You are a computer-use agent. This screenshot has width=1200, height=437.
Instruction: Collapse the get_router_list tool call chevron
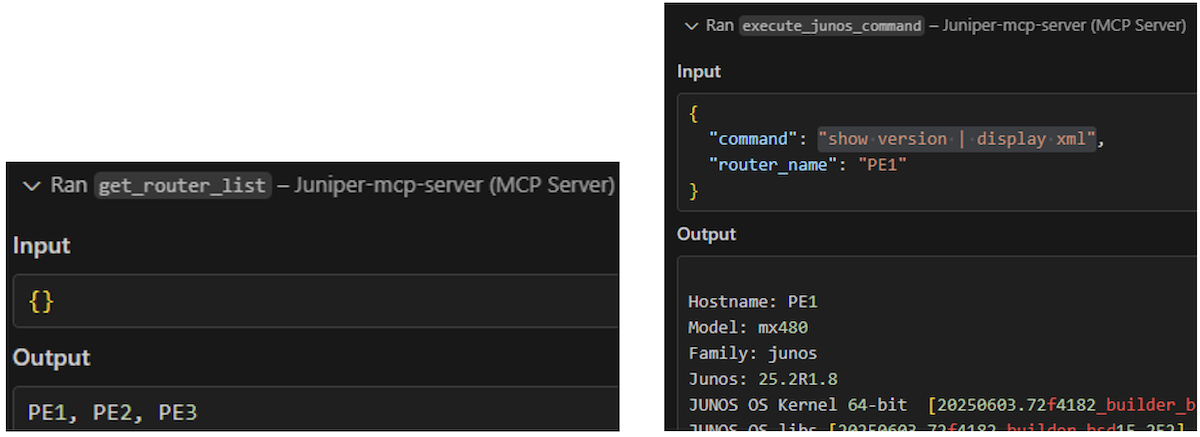32,186
